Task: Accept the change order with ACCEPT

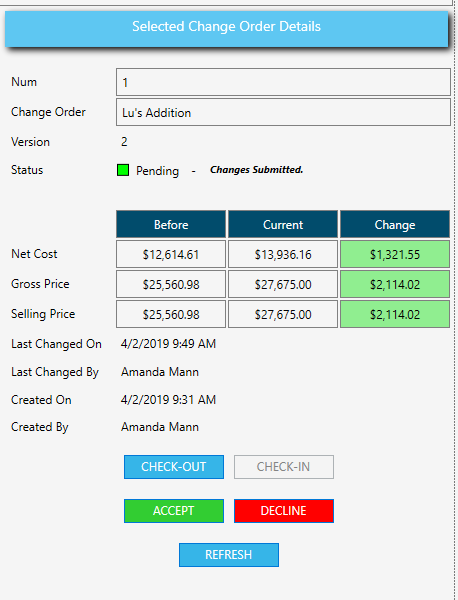Action: point(174,511)
